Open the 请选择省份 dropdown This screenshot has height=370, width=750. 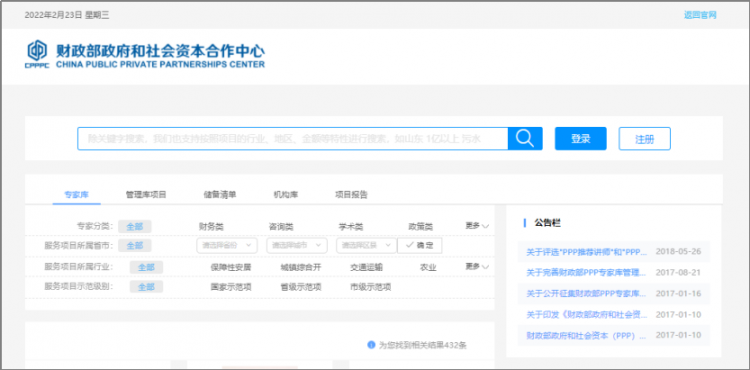coord(227,246)
